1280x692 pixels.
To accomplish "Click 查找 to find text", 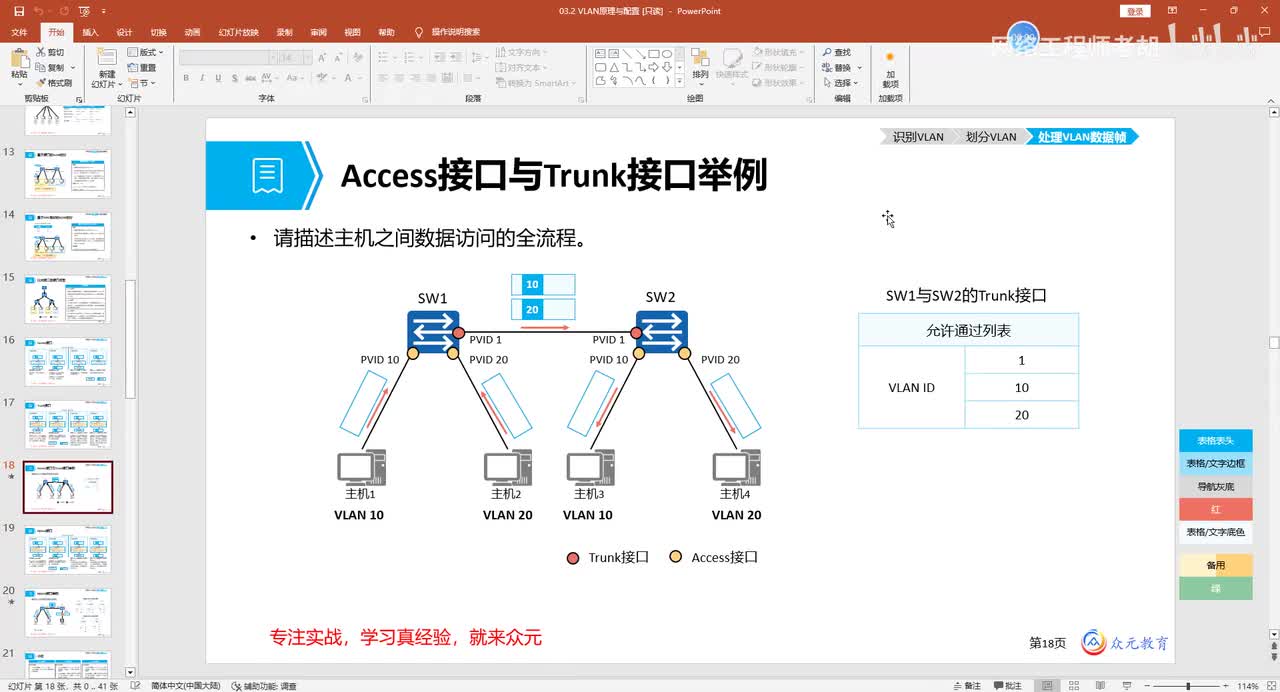I will pos(836,52).
